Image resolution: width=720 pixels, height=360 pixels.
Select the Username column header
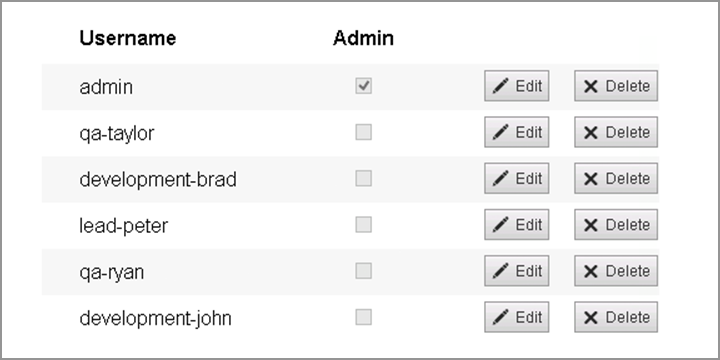point(128,38)
